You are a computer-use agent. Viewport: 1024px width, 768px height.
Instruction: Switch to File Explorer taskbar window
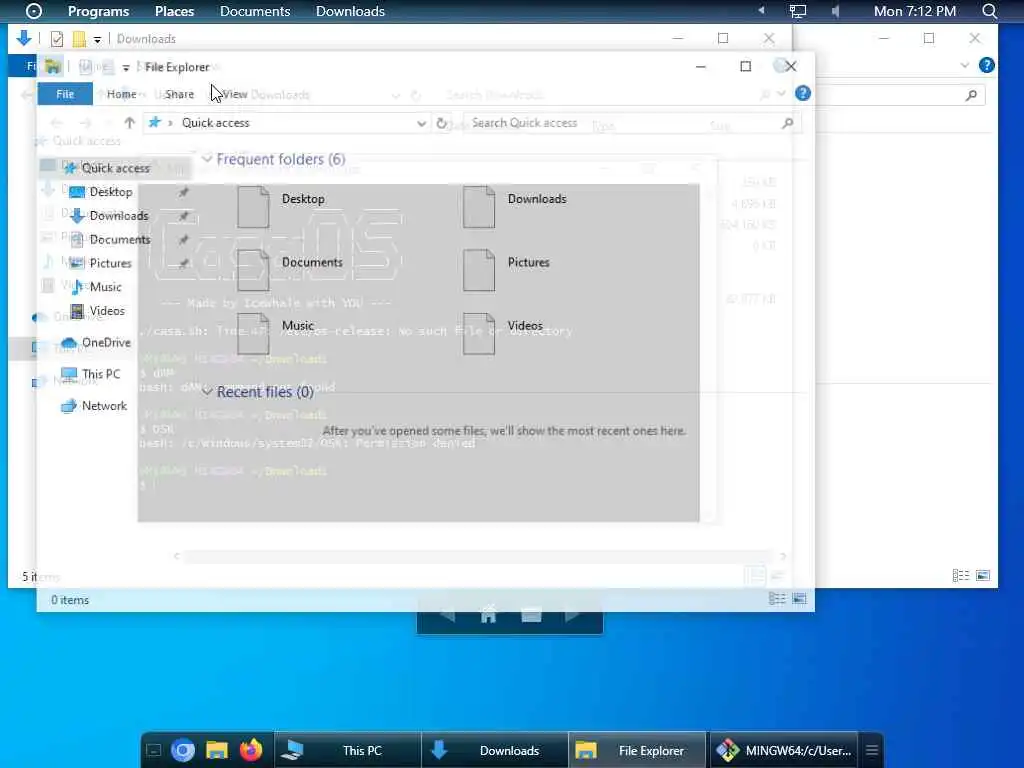pos(637,750)
